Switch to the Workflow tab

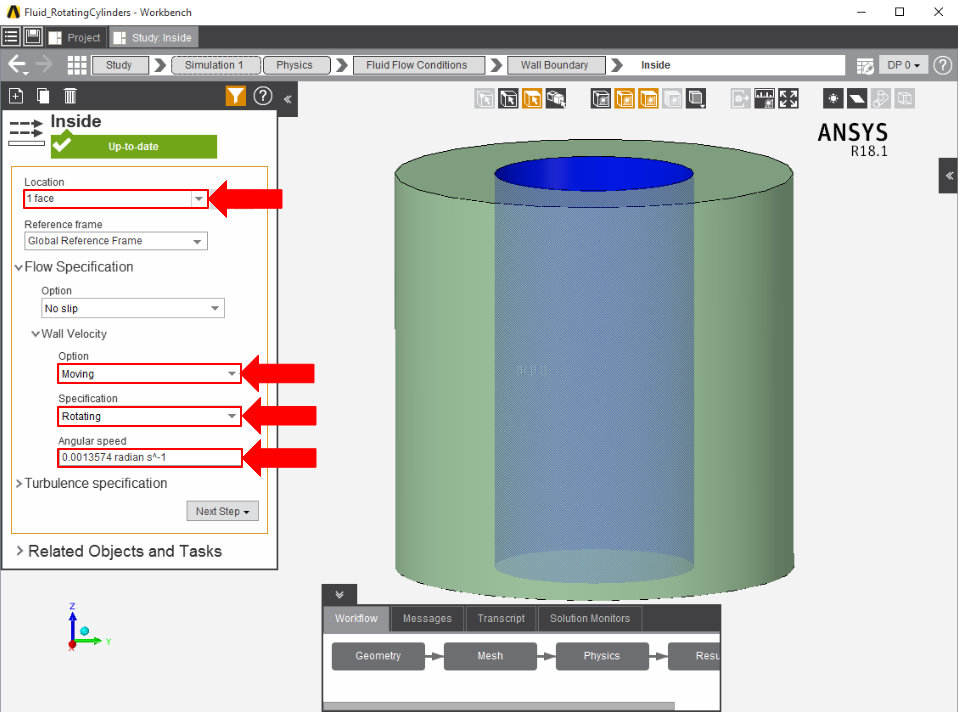[356, 618]
